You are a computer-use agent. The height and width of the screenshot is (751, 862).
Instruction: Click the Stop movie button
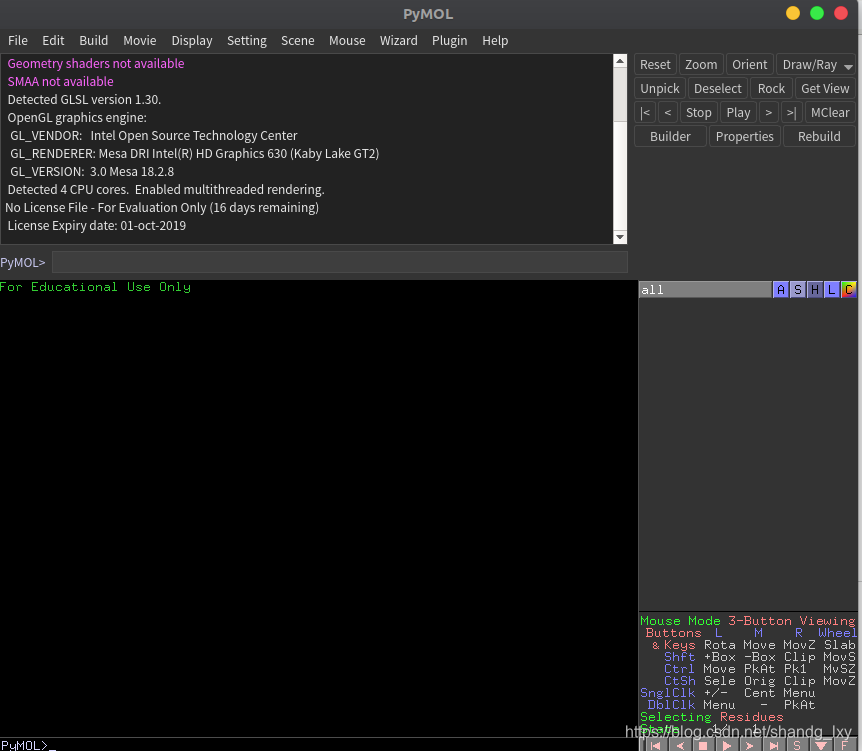[699, 113]
